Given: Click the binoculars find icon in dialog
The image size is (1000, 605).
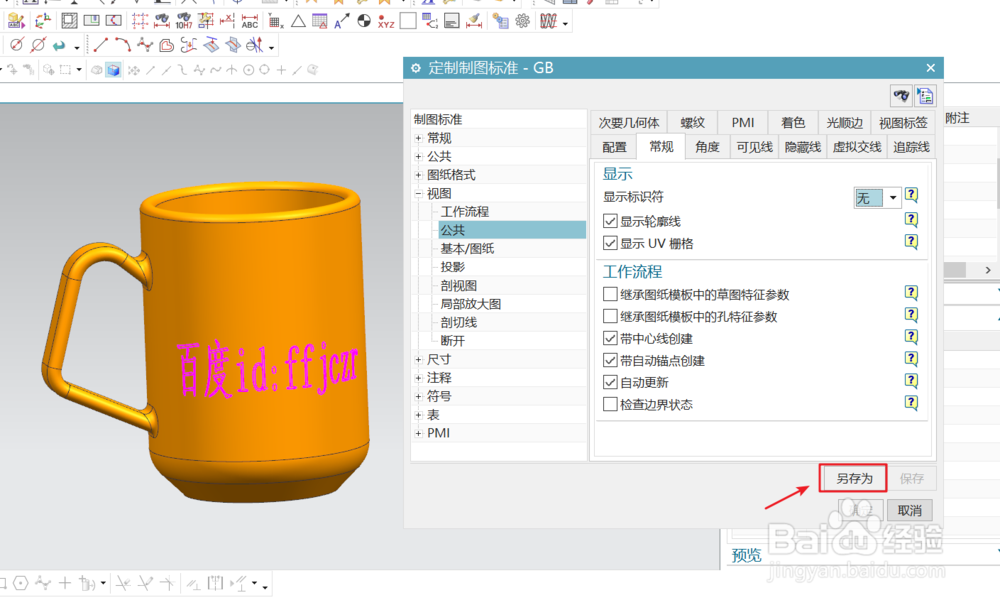Looking at the screenshot, I should coord(901,96).
